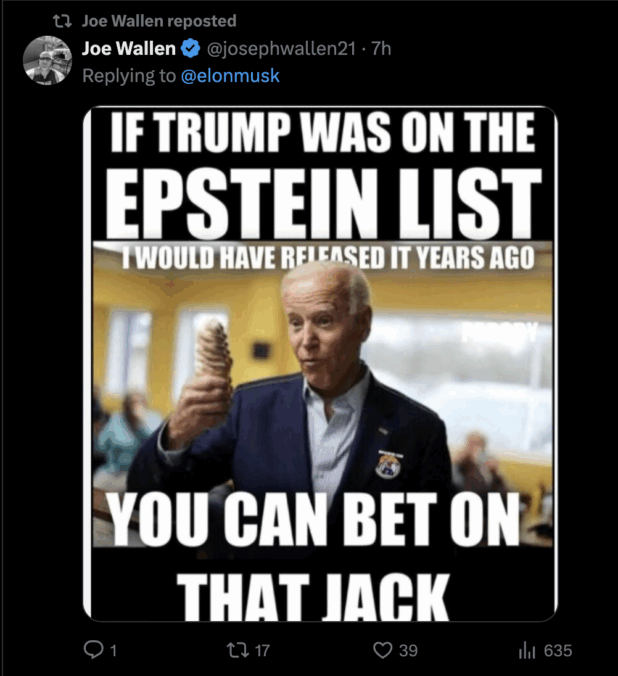This screenshot has height=676, width=618.
Task: Click 'YOU CAN BET ON' text in meme
Action: (314, 518)
